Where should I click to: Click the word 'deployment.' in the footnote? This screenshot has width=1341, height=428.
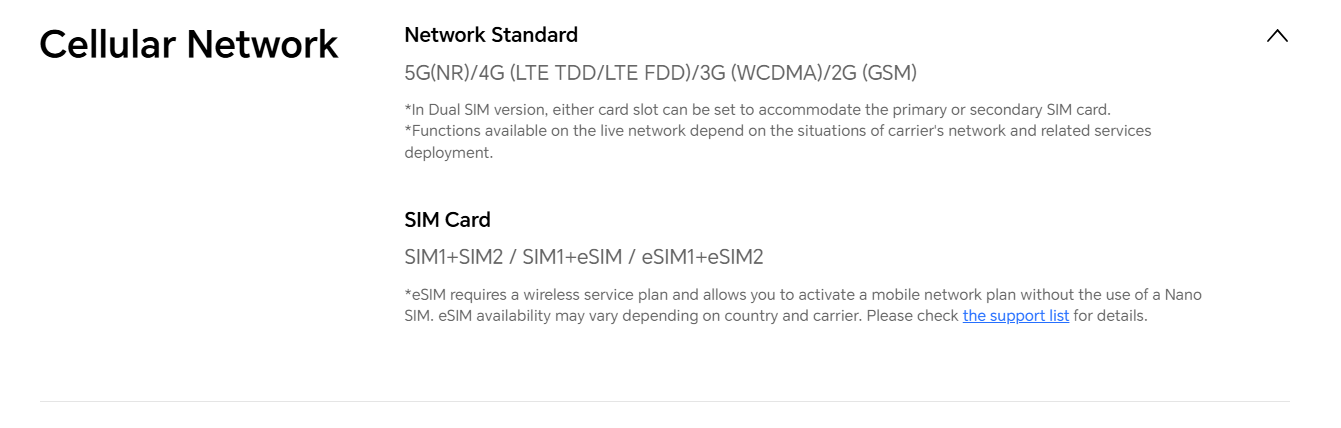(449, 153)
